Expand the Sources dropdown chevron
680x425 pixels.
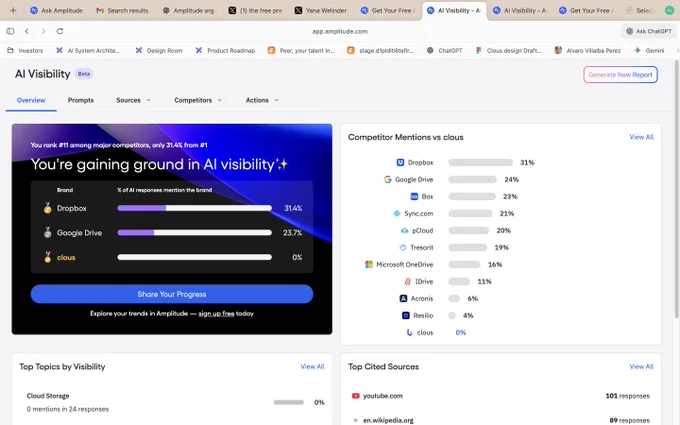(148, 100)
